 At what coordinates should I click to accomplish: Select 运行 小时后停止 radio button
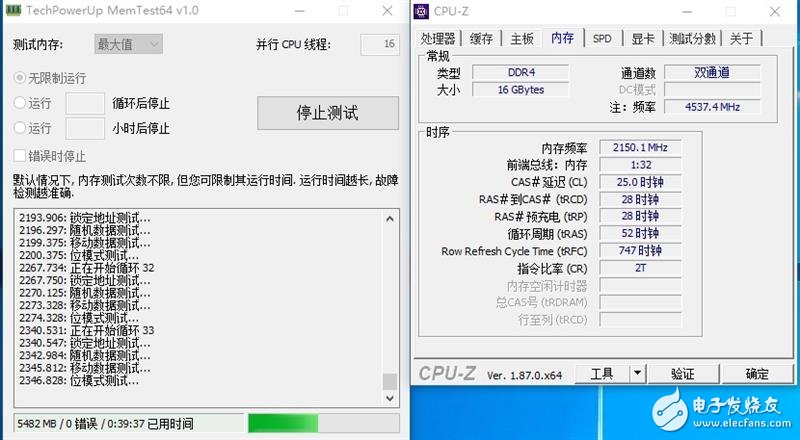20,127
